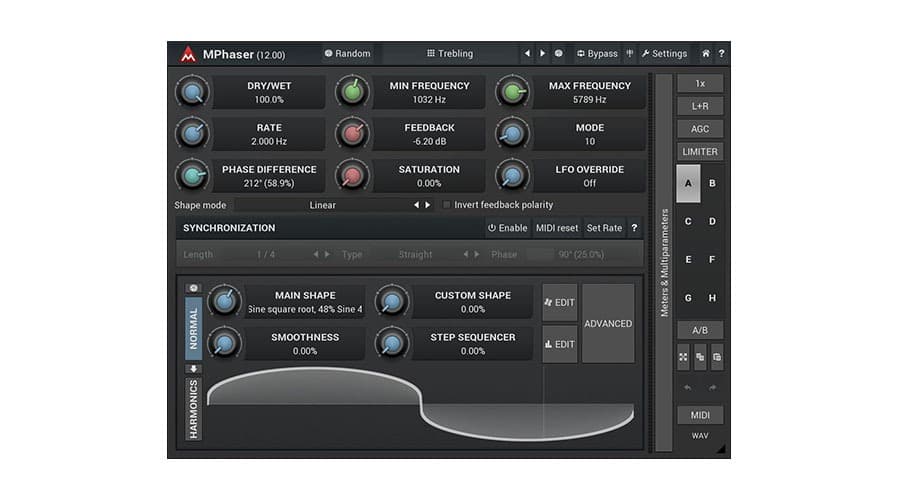Click the copy preset slot icon
The width and height of the screenshot is (900, 500).
(x=700, y=357)
